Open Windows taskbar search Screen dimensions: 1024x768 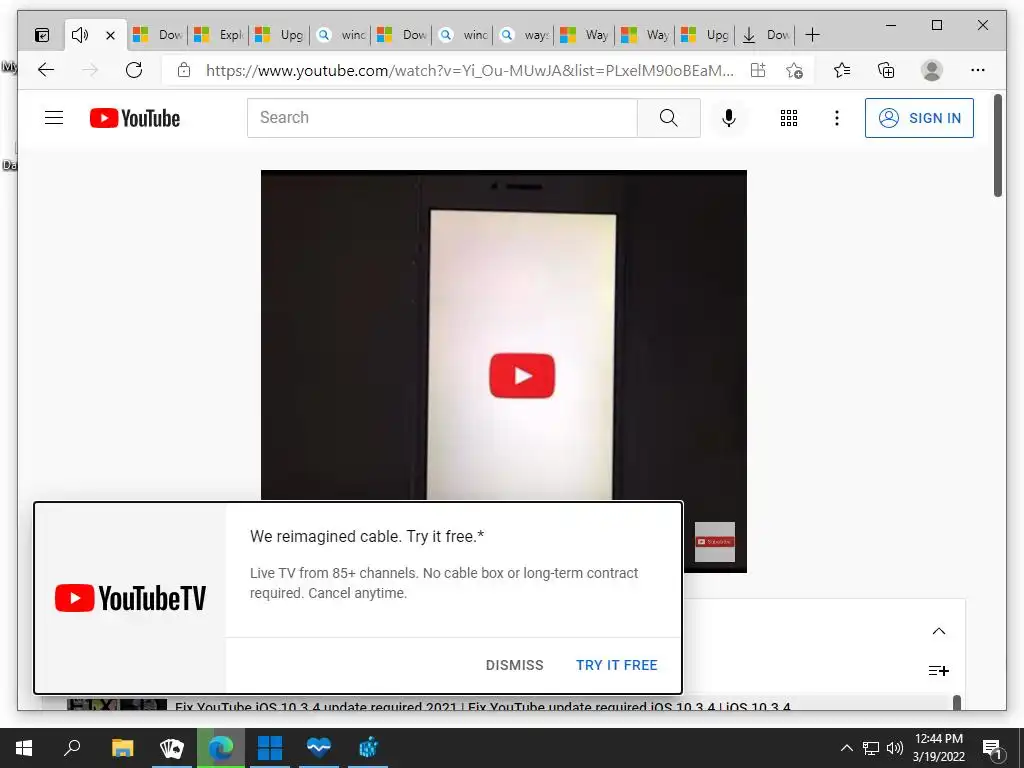coord(72,748)
